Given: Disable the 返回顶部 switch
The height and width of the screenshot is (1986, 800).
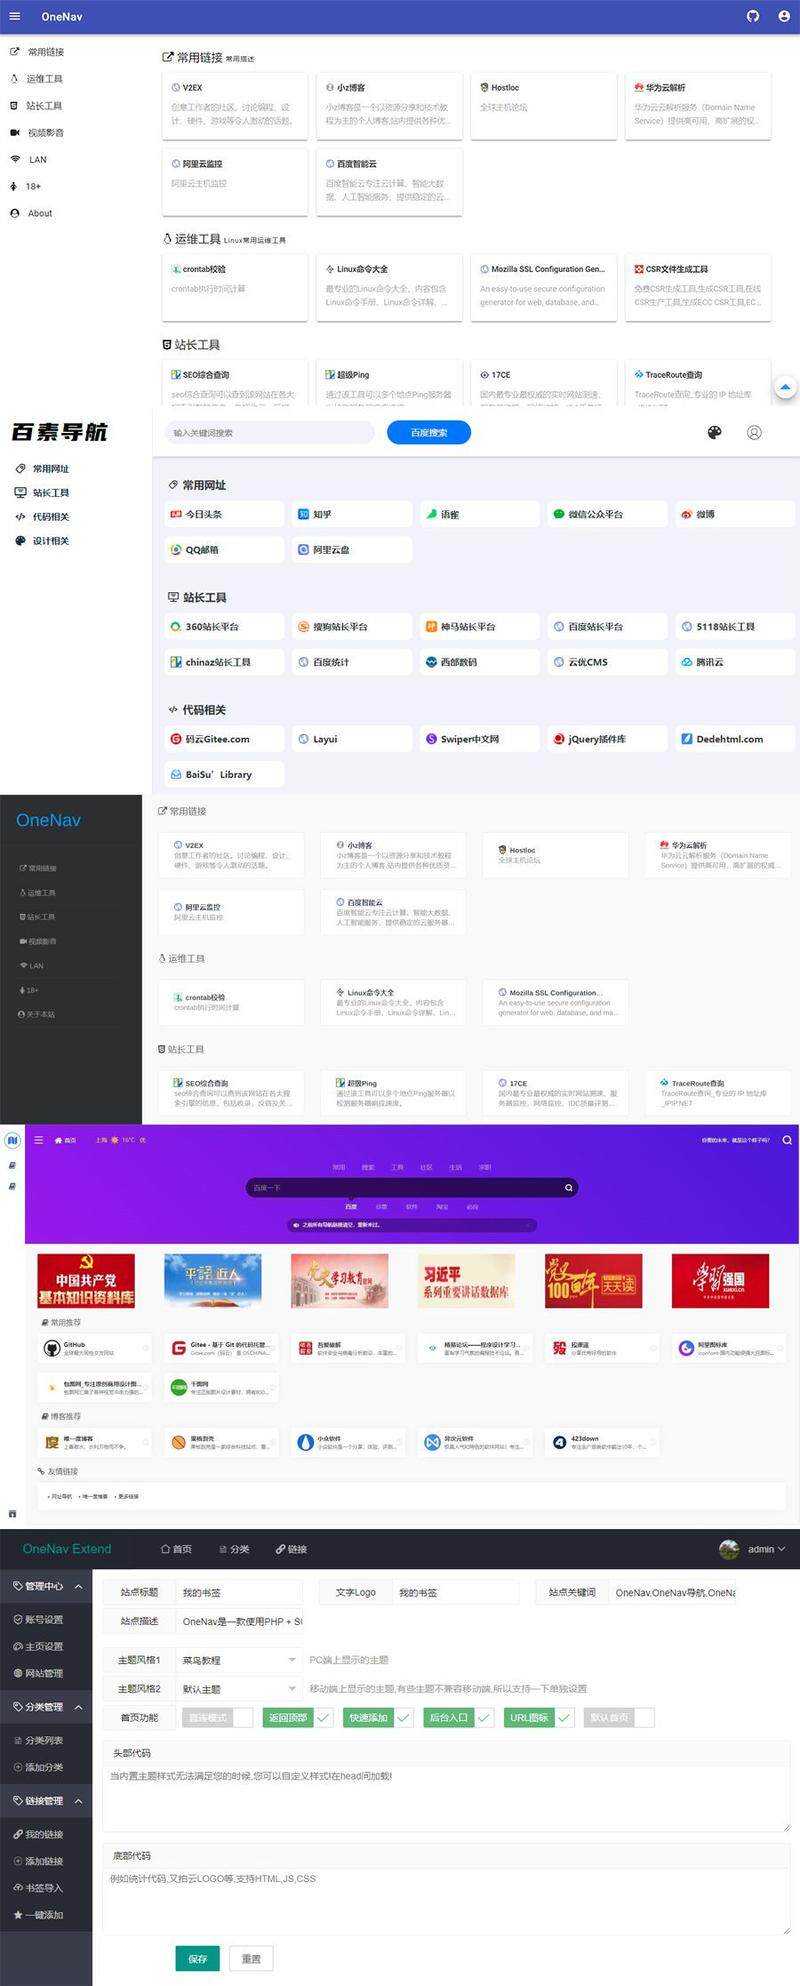Looking at the screenshot, I should coord(298,1717).
